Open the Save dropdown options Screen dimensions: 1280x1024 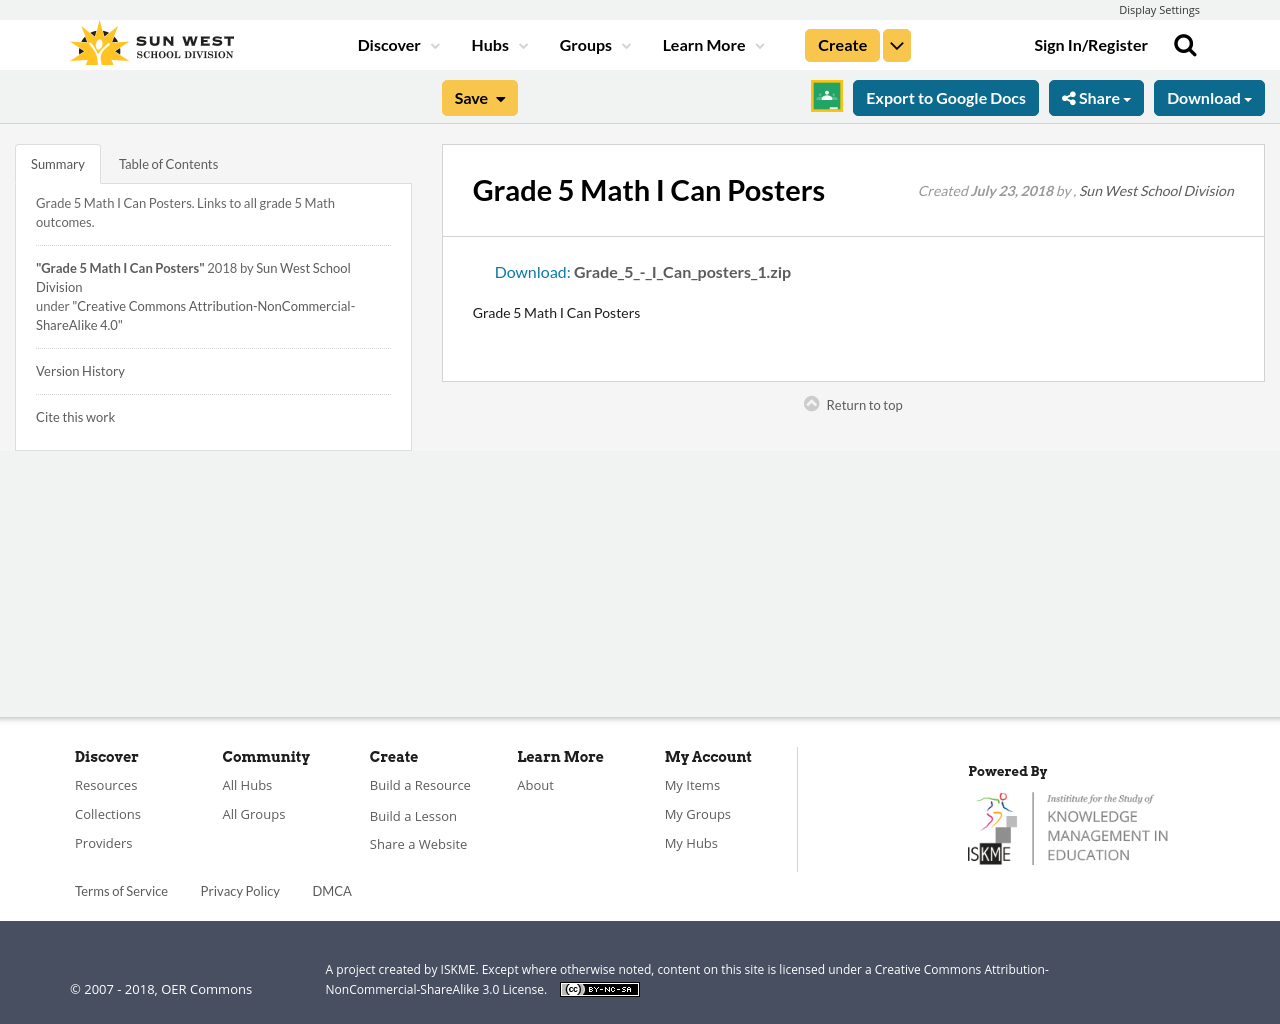click(479, 96)
